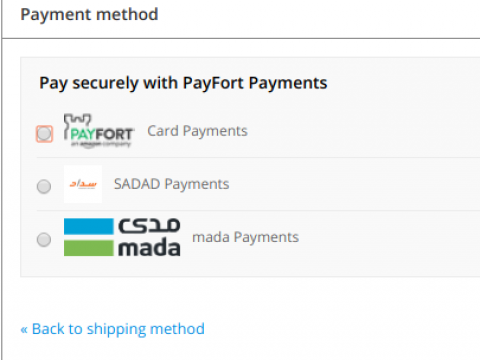Image resolution: width=480 pixels, height=360 pixels.
Task: Click the Arabic mada lettering
Action: tap(149, 226)
